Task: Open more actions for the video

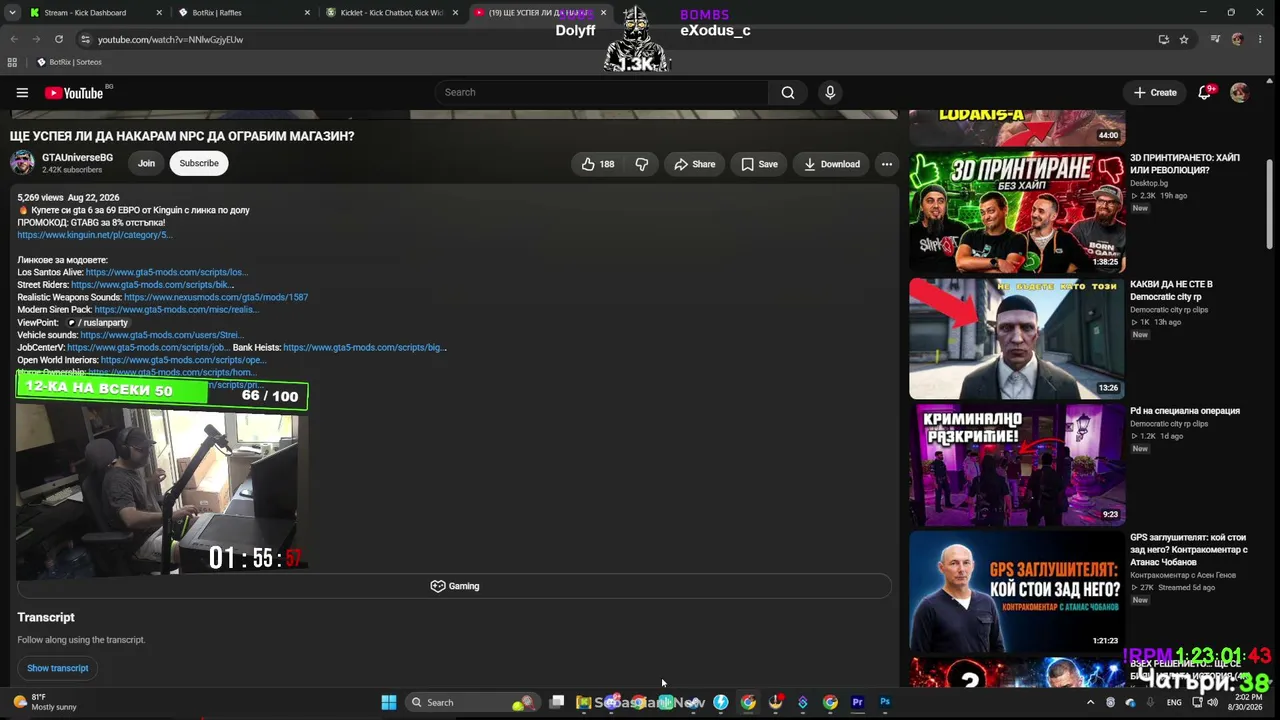Action: click(x=886, y=164)
